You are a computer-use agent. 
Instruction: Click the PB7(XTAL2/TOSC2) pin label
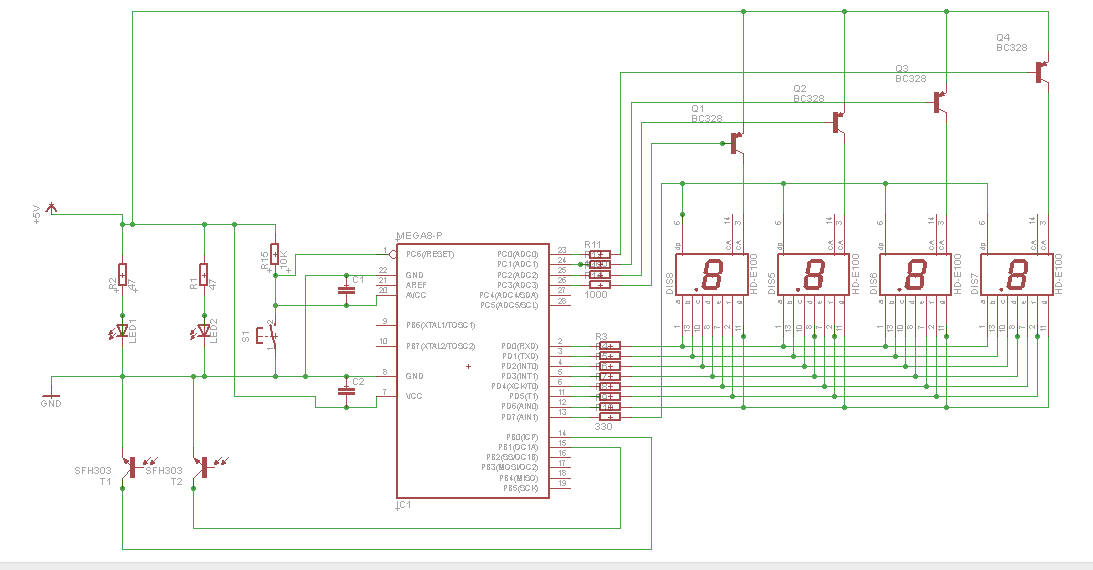441,346
